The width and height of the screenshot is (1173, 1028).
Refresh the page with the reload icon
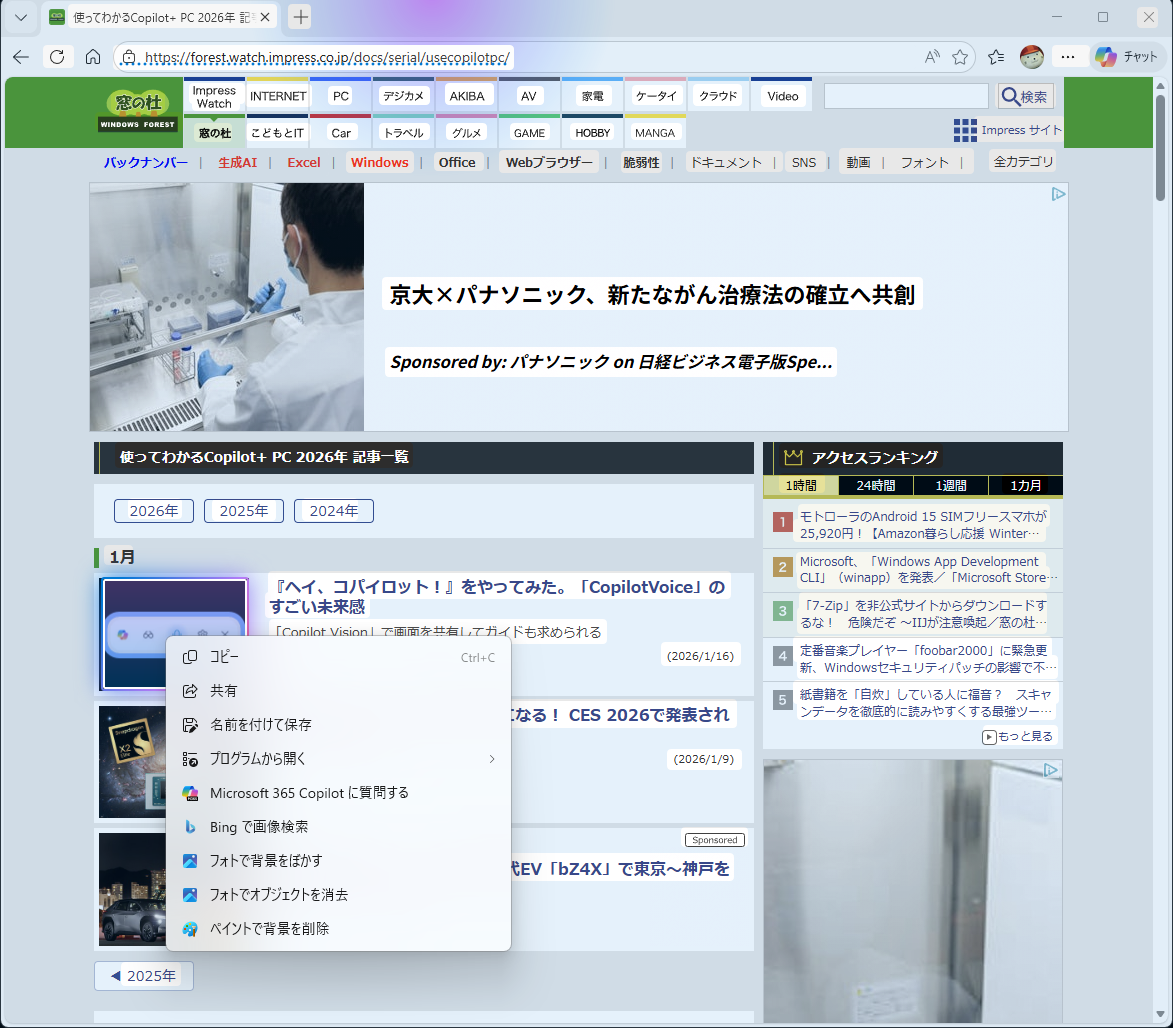point(57,57)
